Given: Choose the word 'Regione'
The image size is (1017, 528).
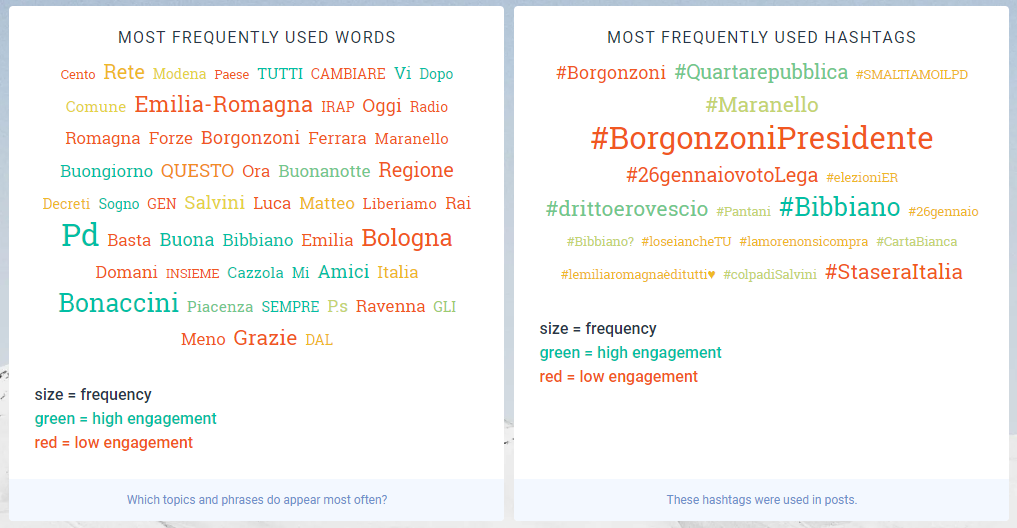Looking at the screenshot, I should click(x=416, y=170).
